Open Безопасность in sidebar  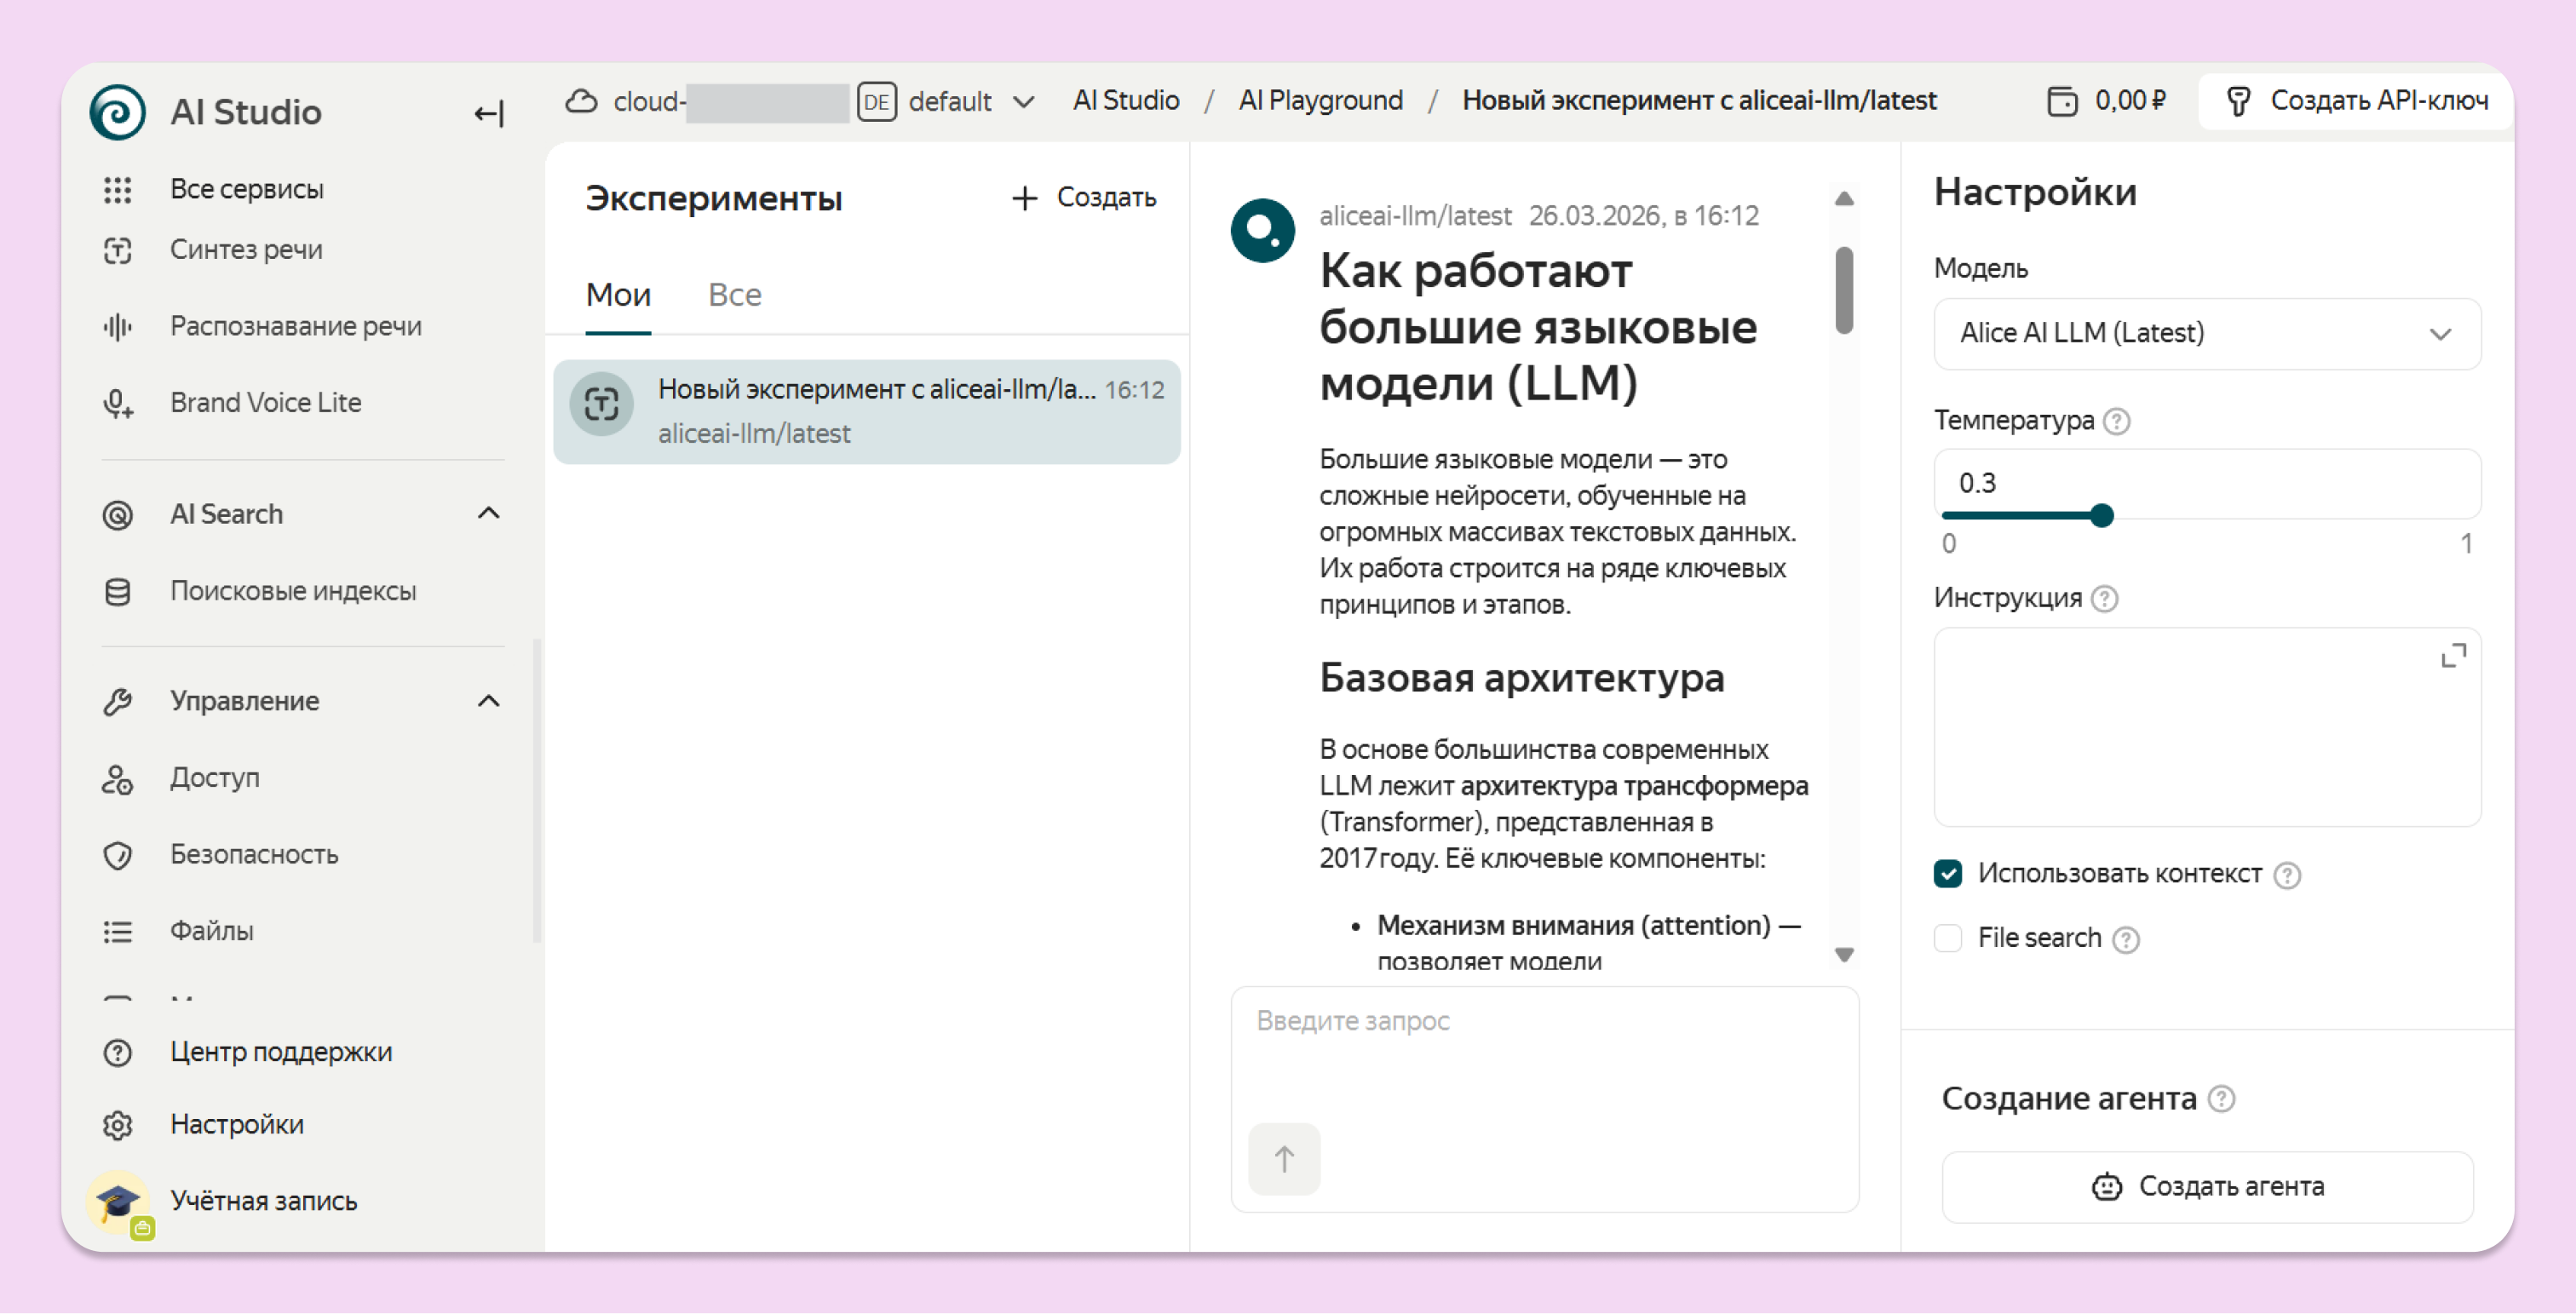coord(254,855)
